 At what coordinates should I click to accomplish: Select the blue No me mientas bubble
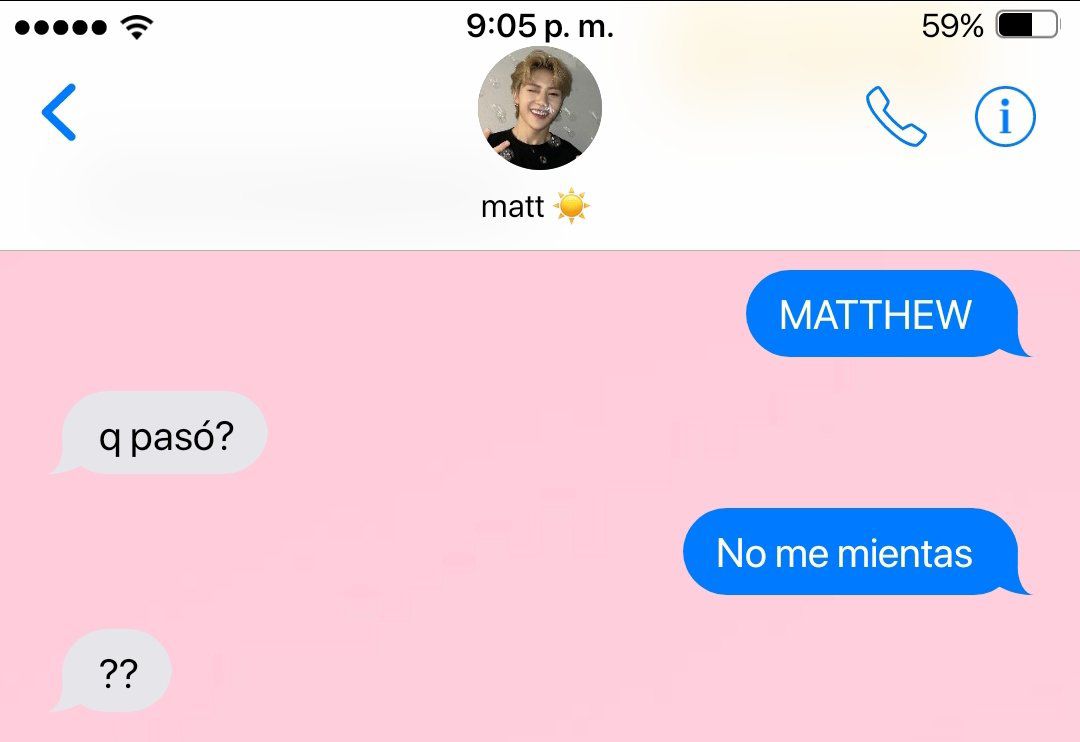click(x=851, y=551)
